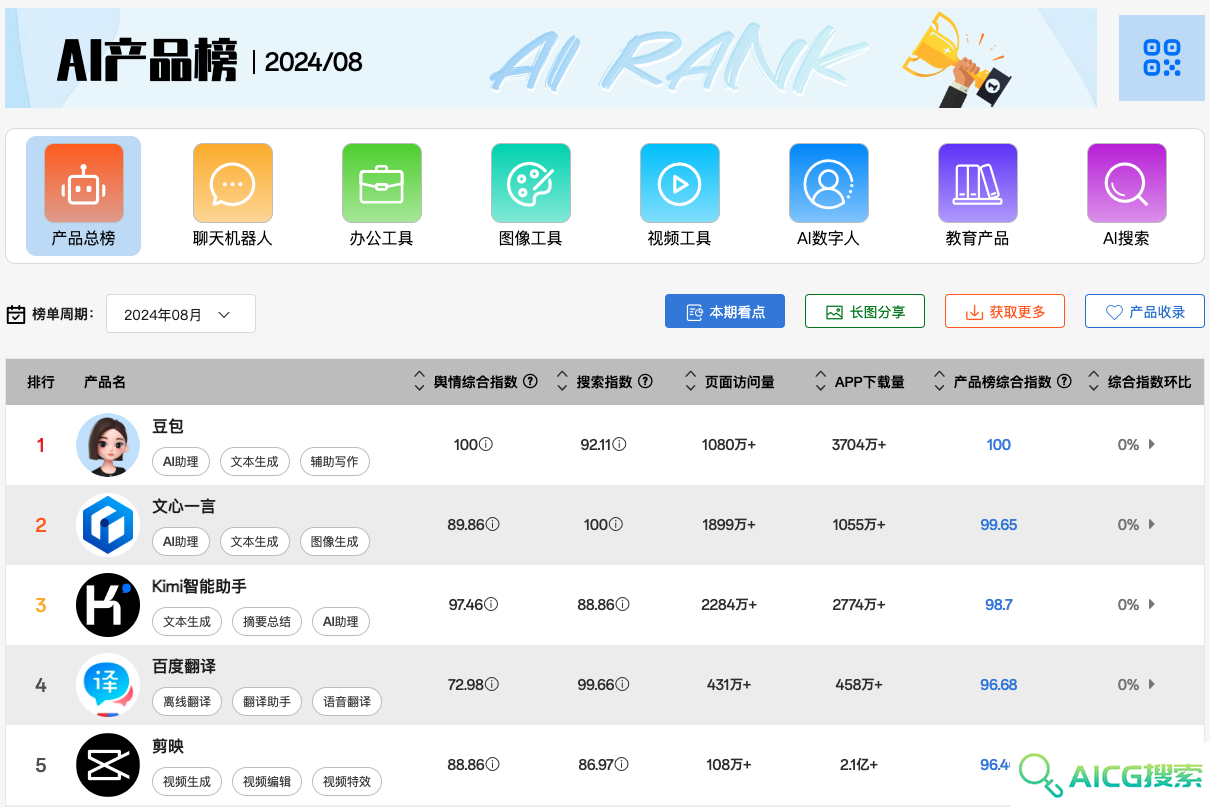Click the 剪映 black logo
Image resolution: width=1210 pixels, height=807 pixels.
pos(108,765)
